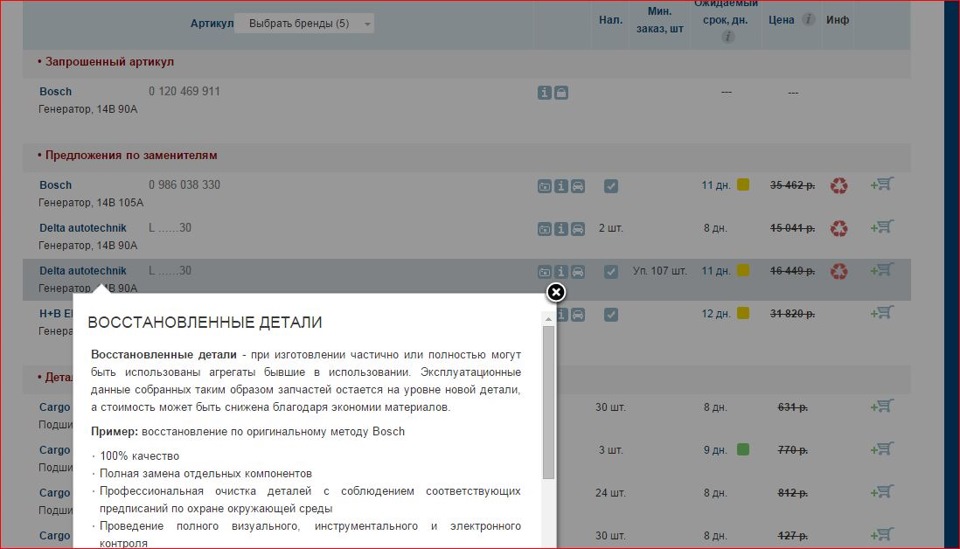
Task: Open Bosch brand link for 0 120 469 911
Action: pos(56,92)
